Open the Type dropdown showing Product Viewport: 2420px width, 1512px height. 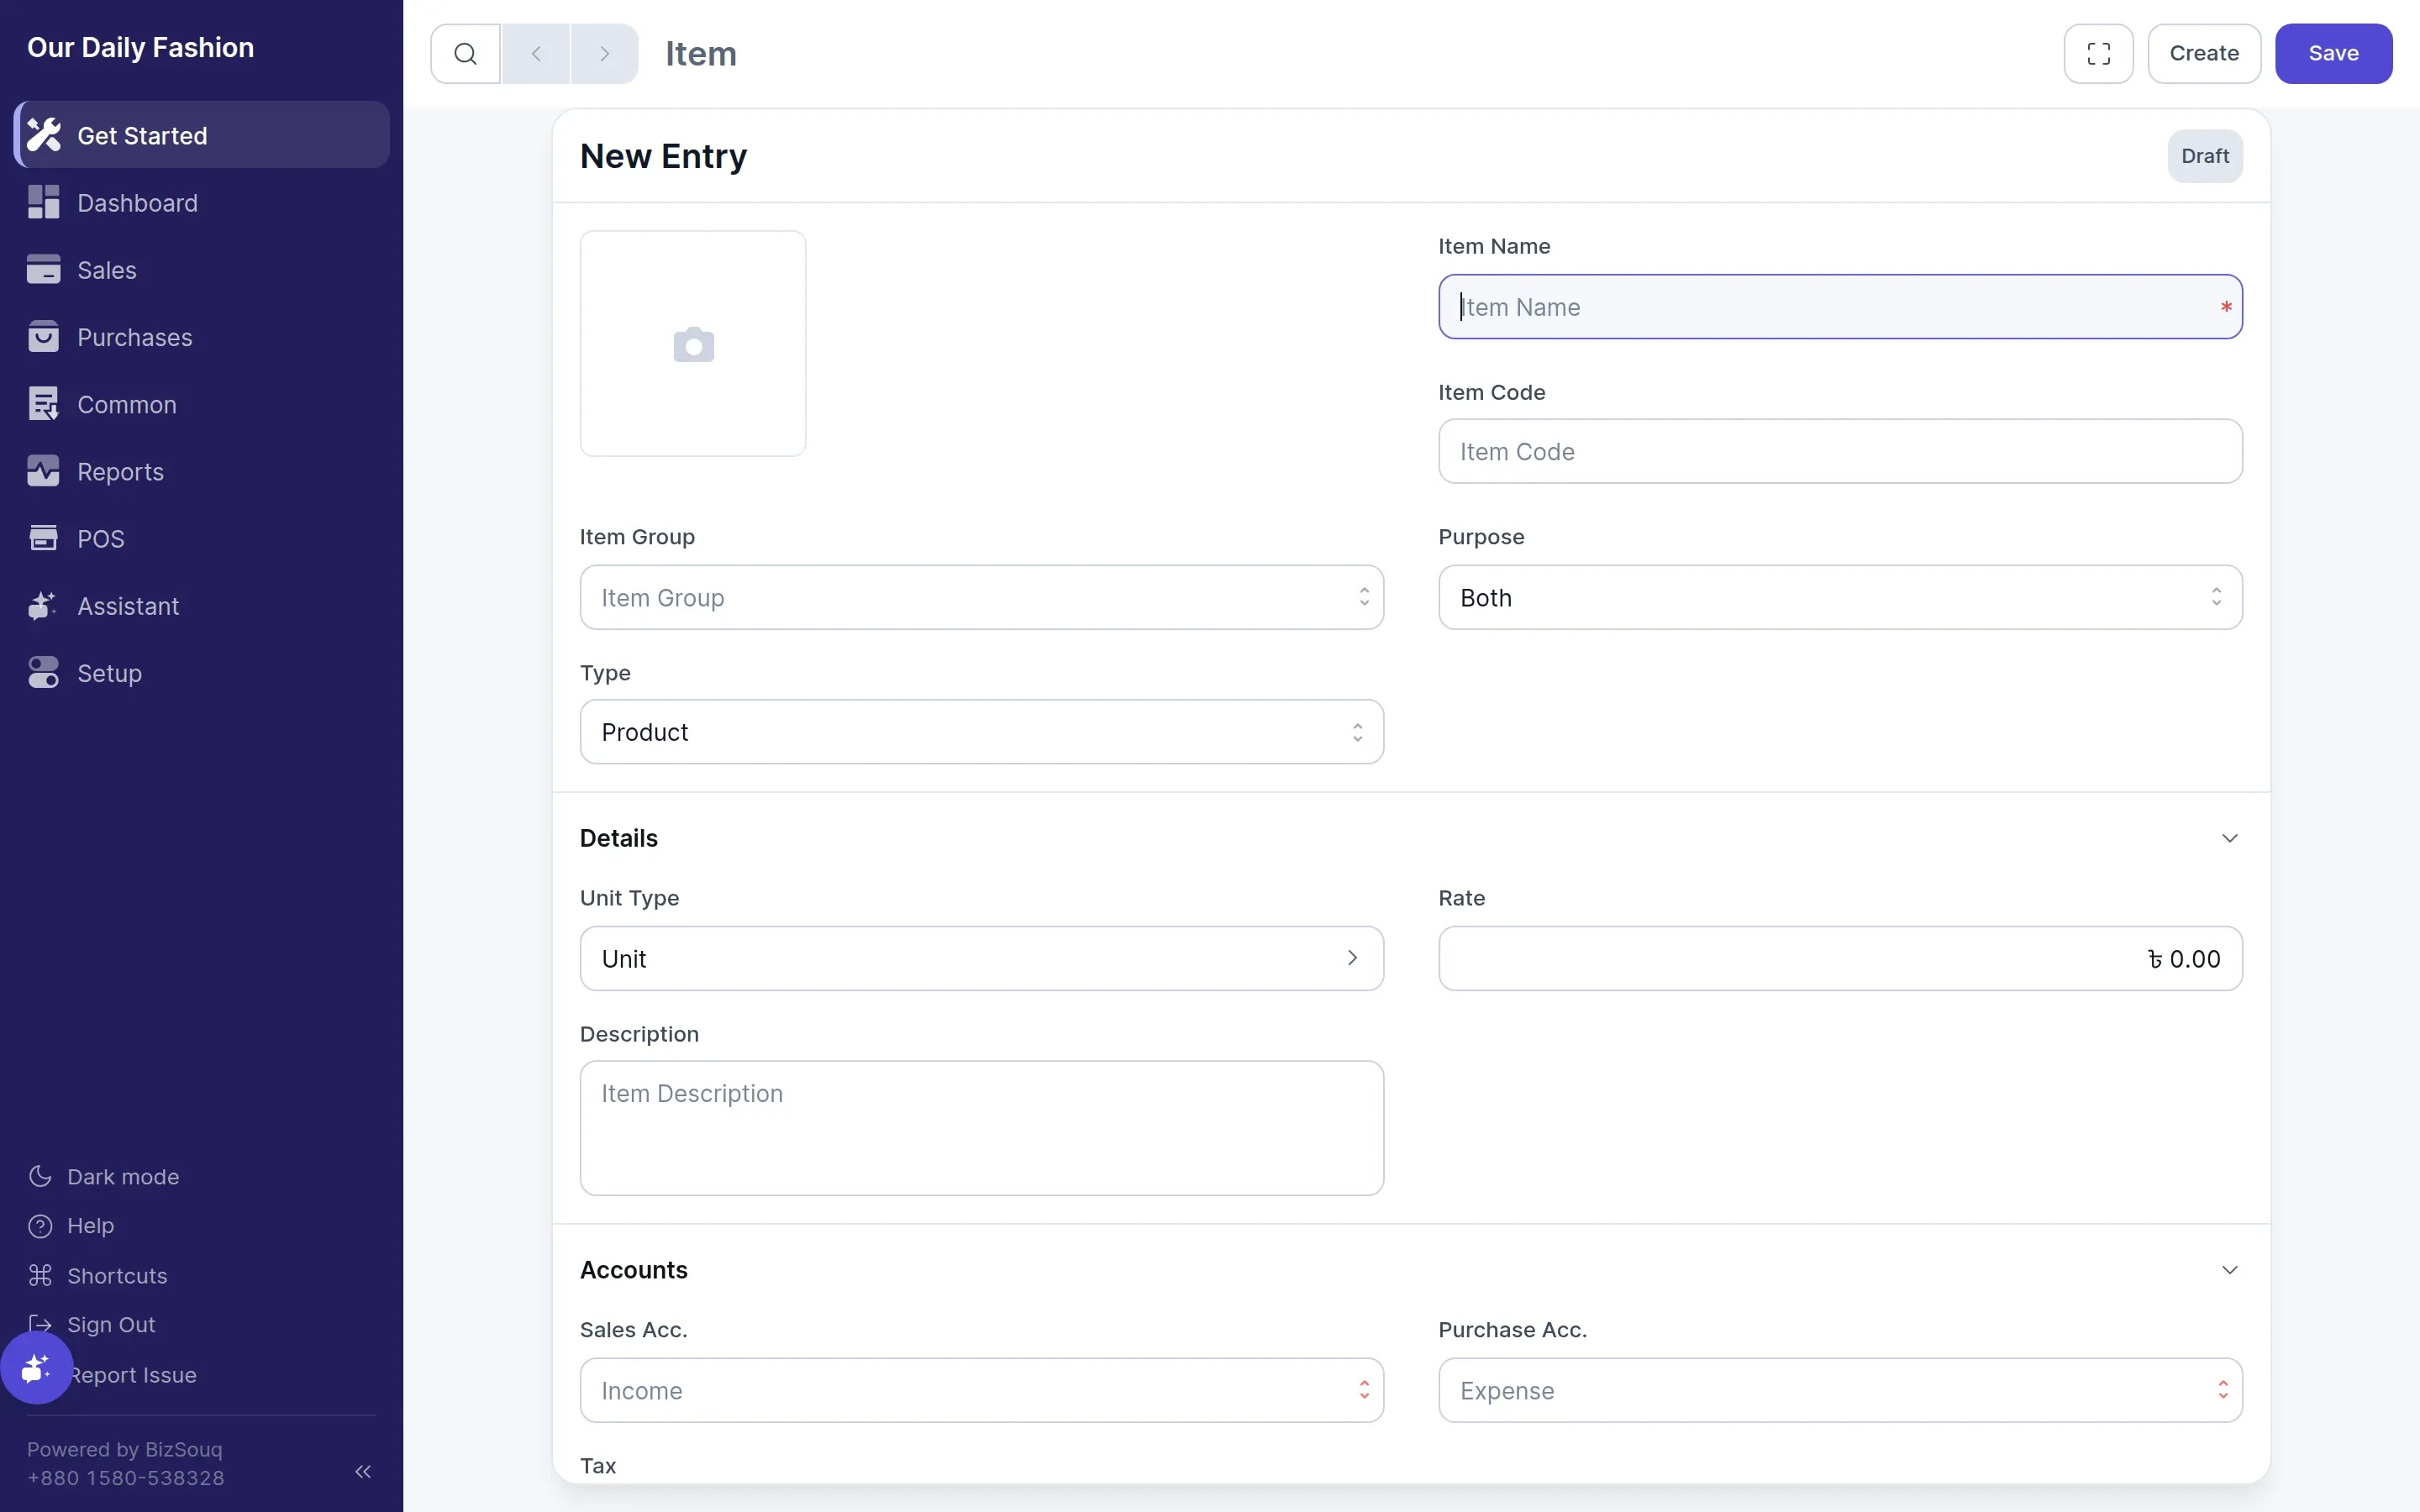point(981,732)
